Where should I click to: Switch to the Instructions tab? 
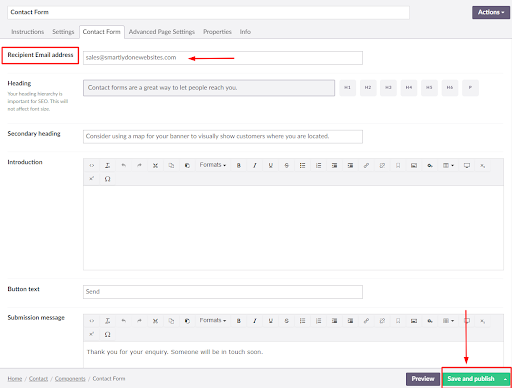tap(28, 32)
